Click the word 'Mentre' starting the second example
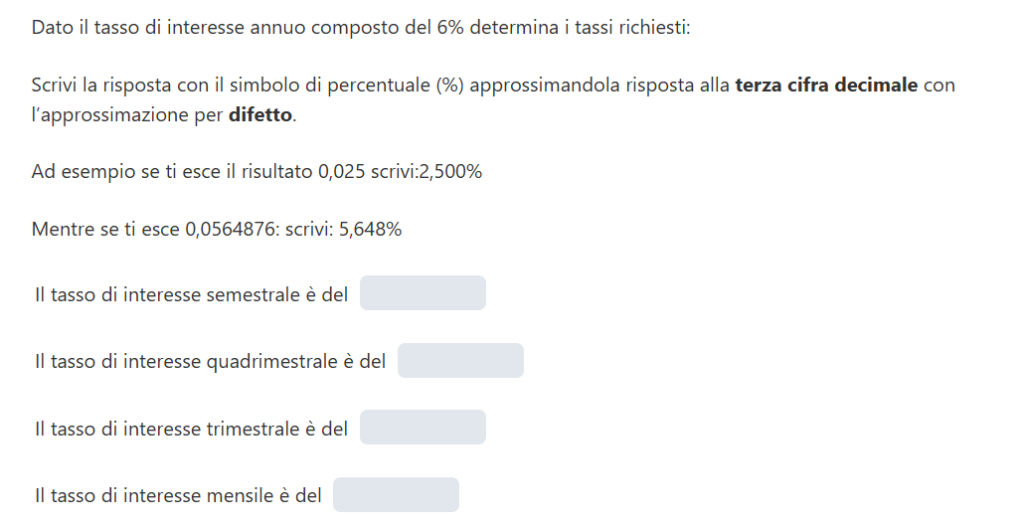The width and height of the screenshot is (1024, 529). pos(59,229)
